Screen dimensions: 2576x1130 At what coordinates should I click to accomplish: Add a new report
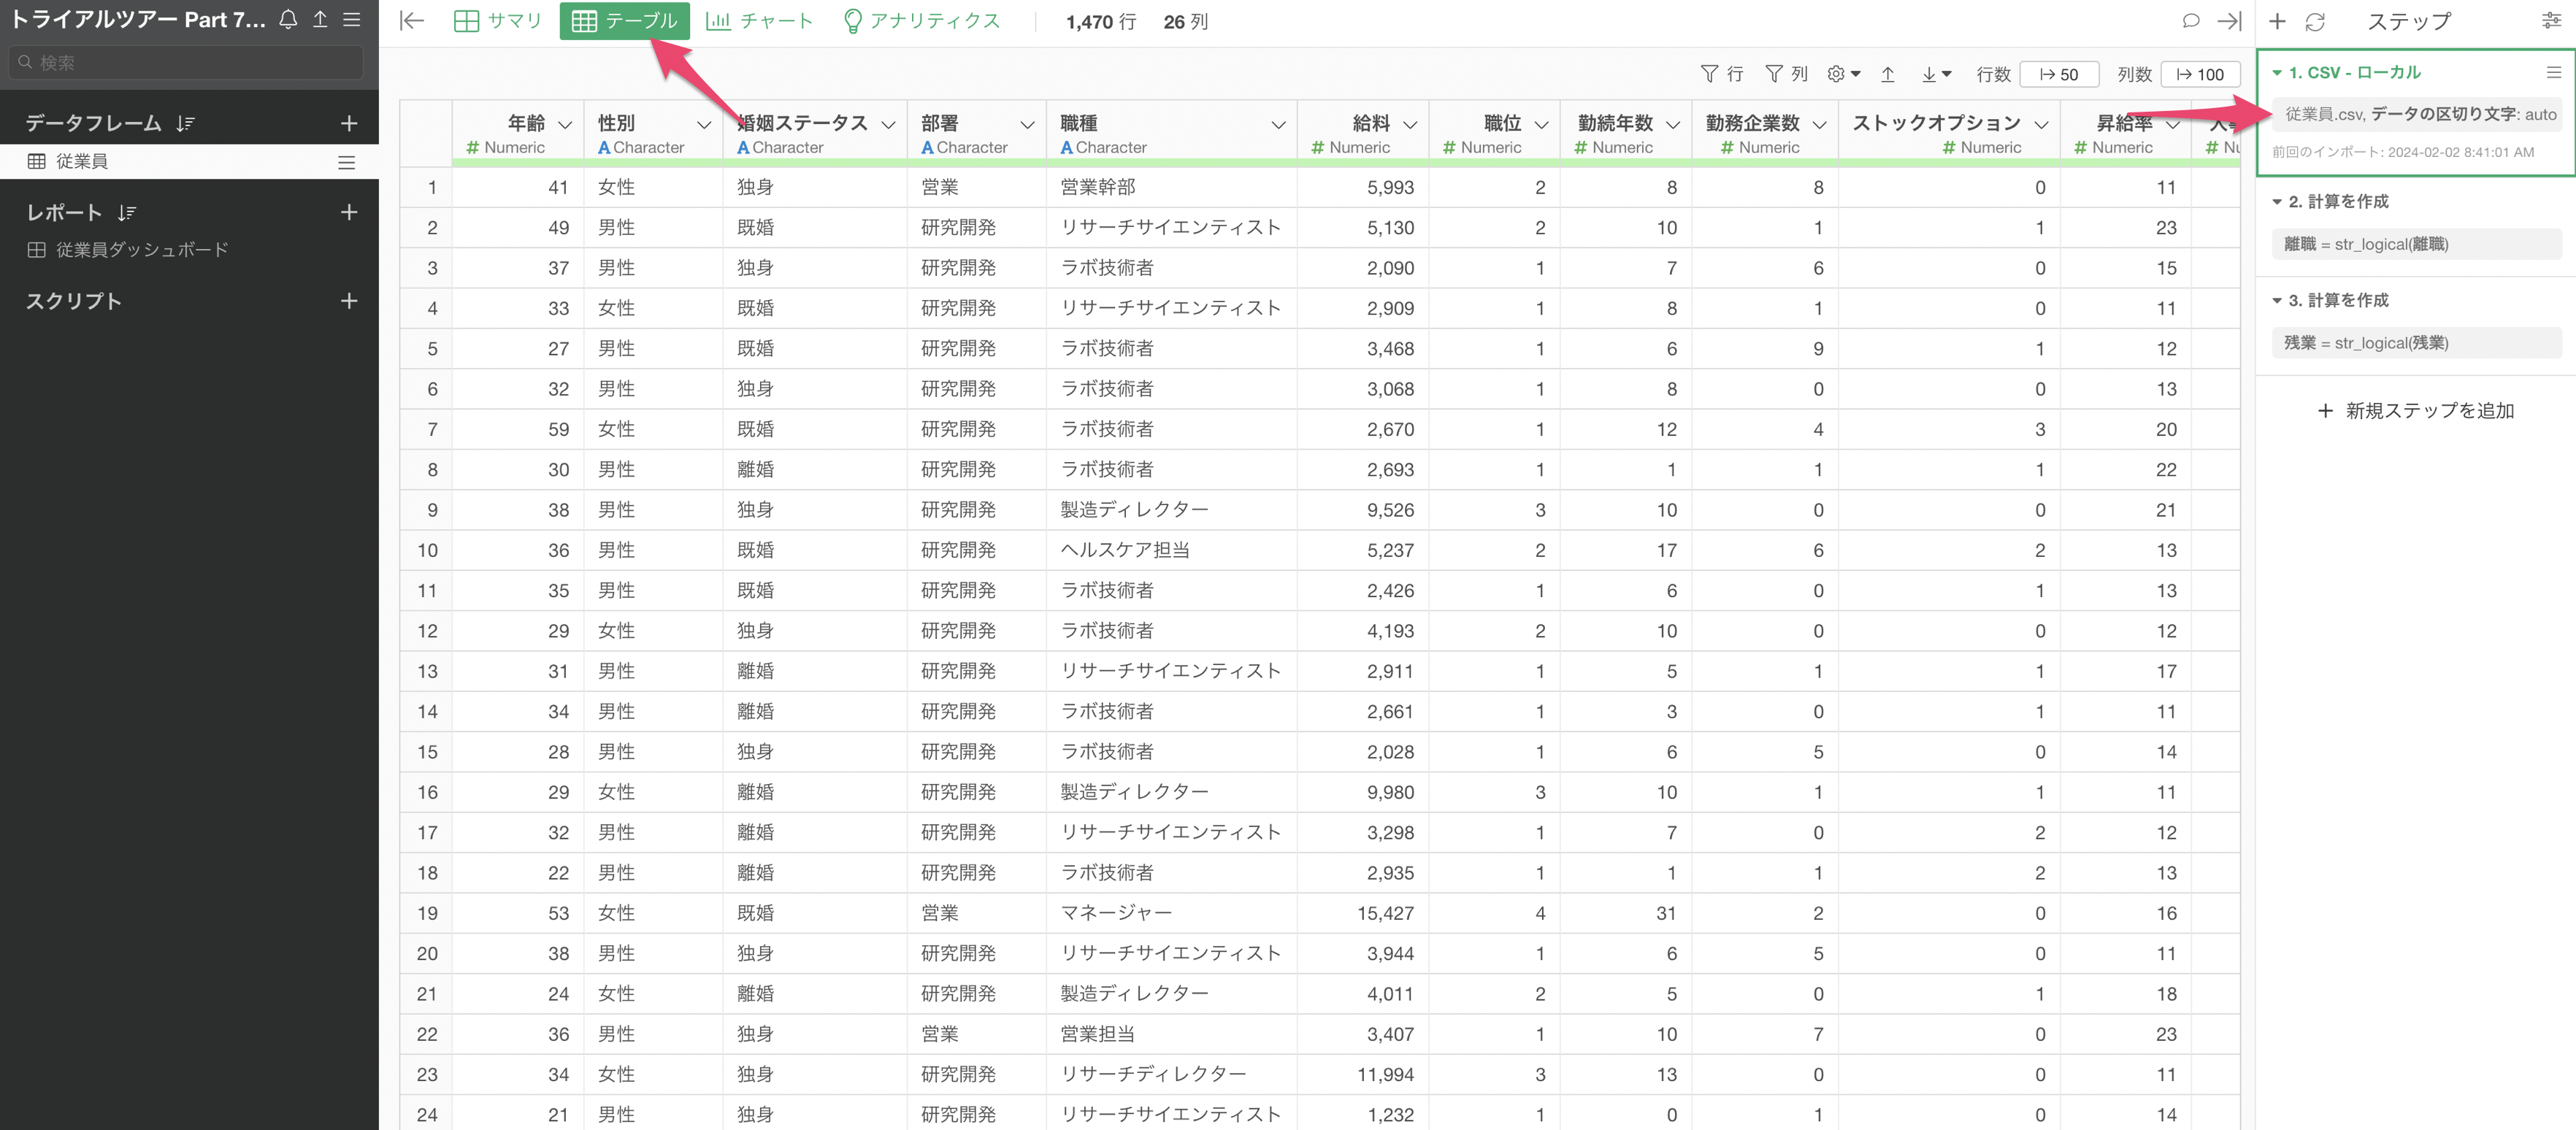coord(349,212)
